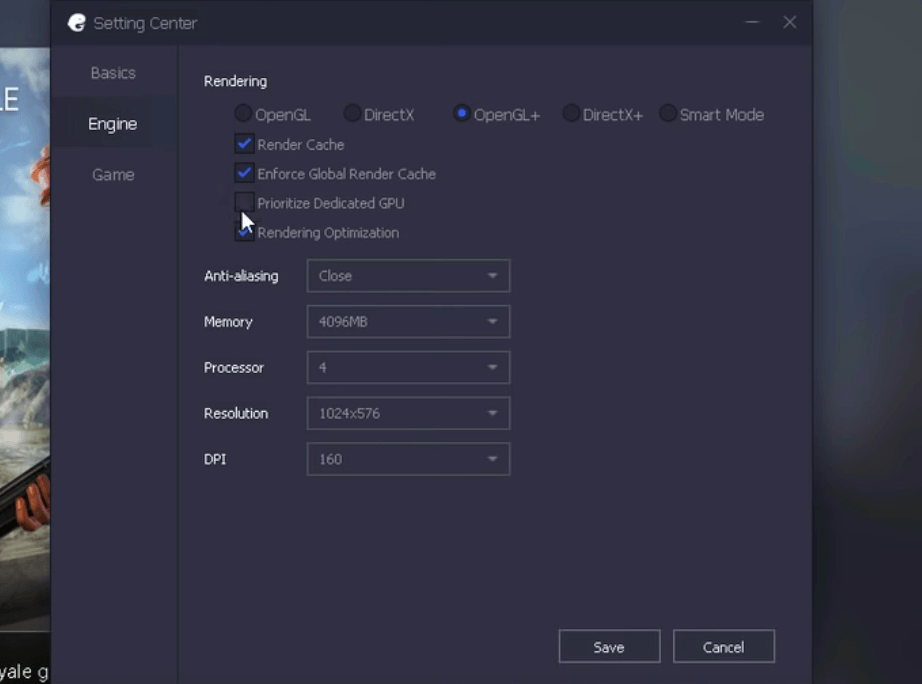Switch rendering to DirectX+
The image size is (922, 684).
[x=571, y=114]
